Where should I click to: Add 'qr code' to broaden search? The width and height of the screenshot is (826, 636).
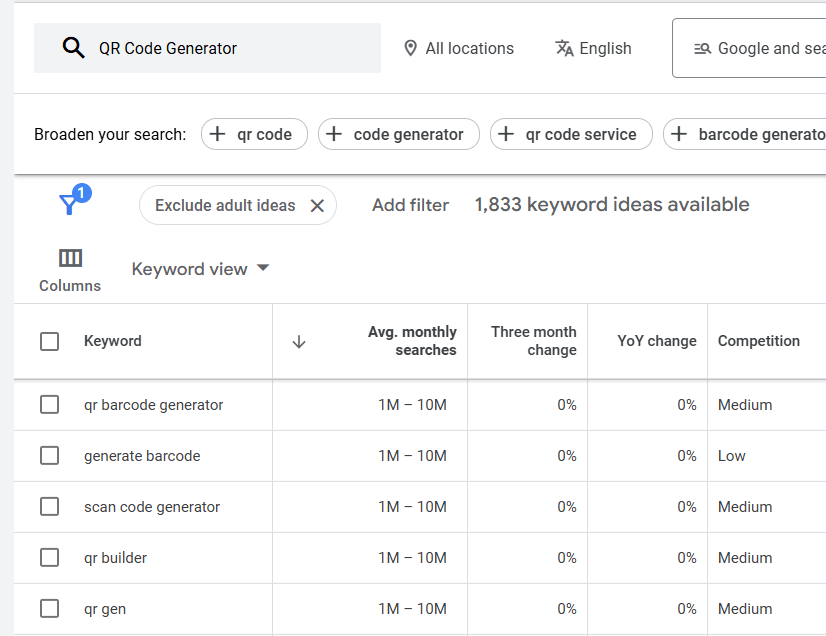254,134
